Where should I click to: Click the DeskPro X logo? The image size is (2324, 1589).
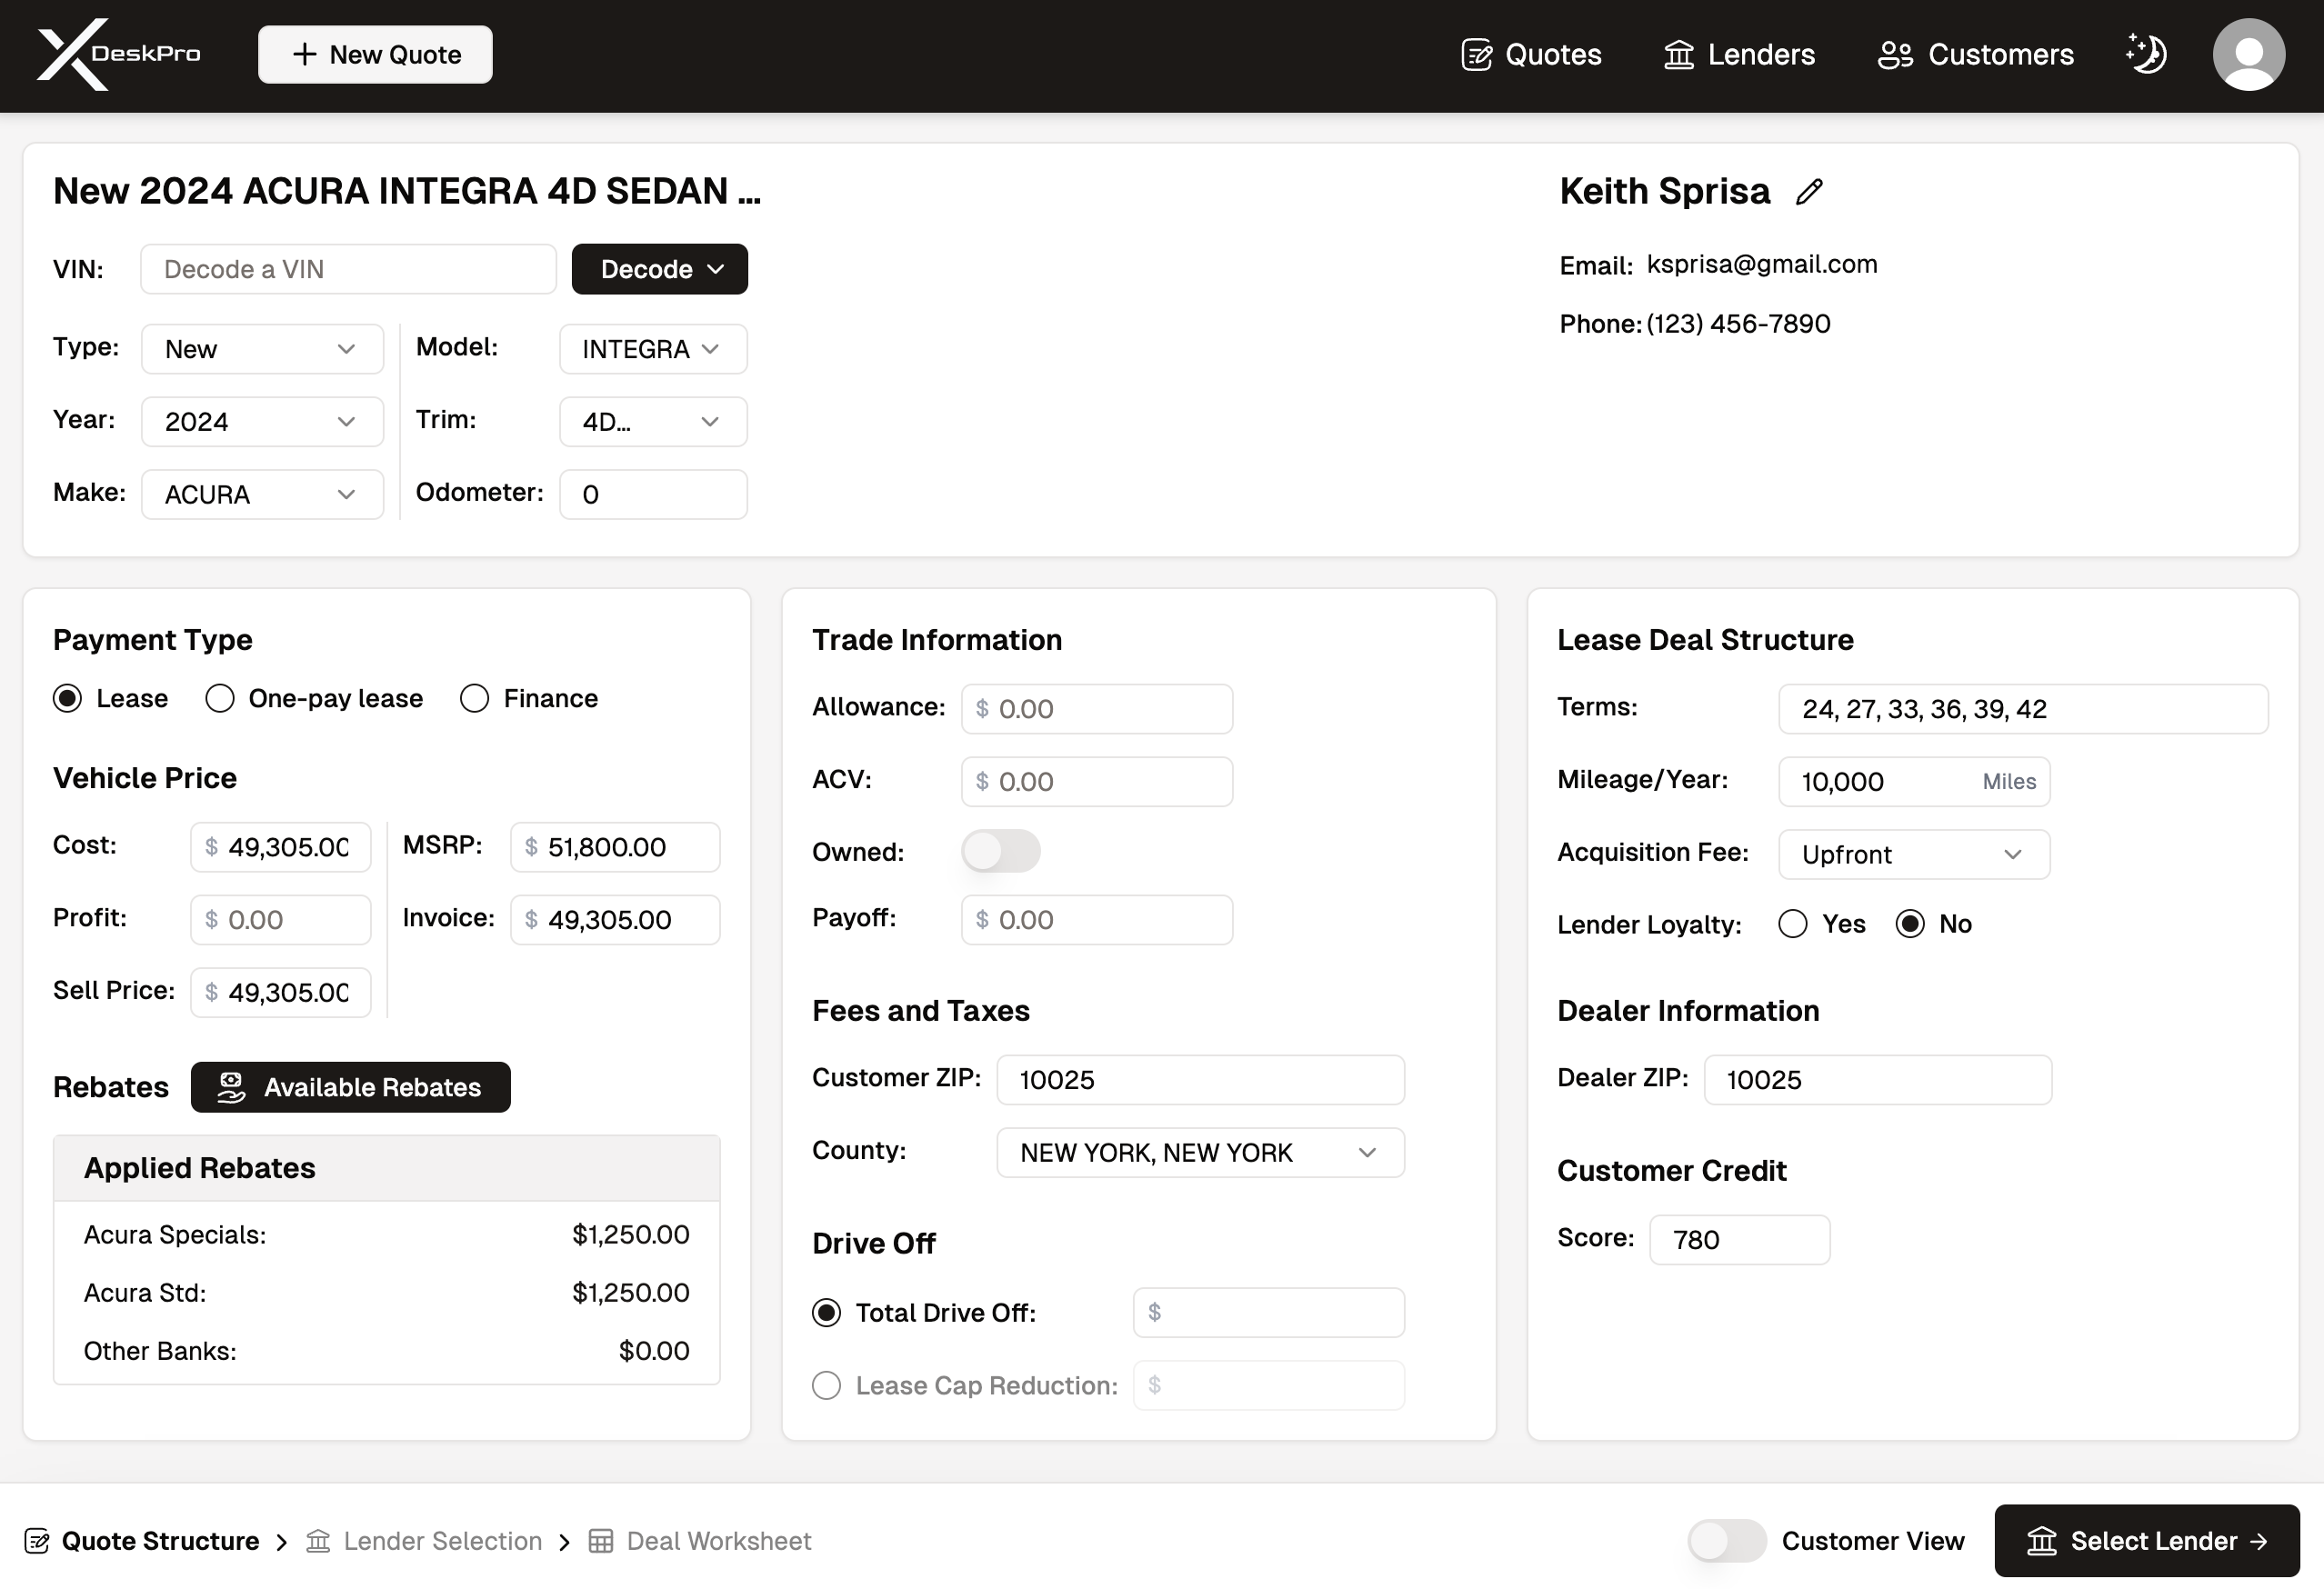pos(118,54)
